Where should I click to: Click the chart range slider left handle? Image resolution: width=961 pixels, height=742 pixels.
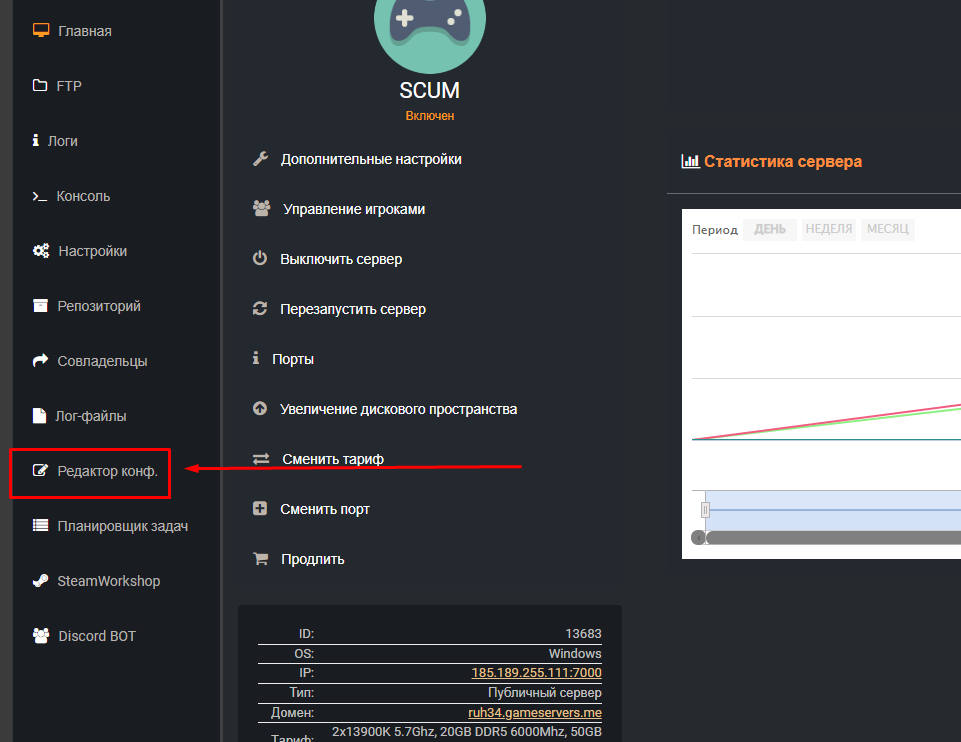pyautogui.click(x=705, y=510)
